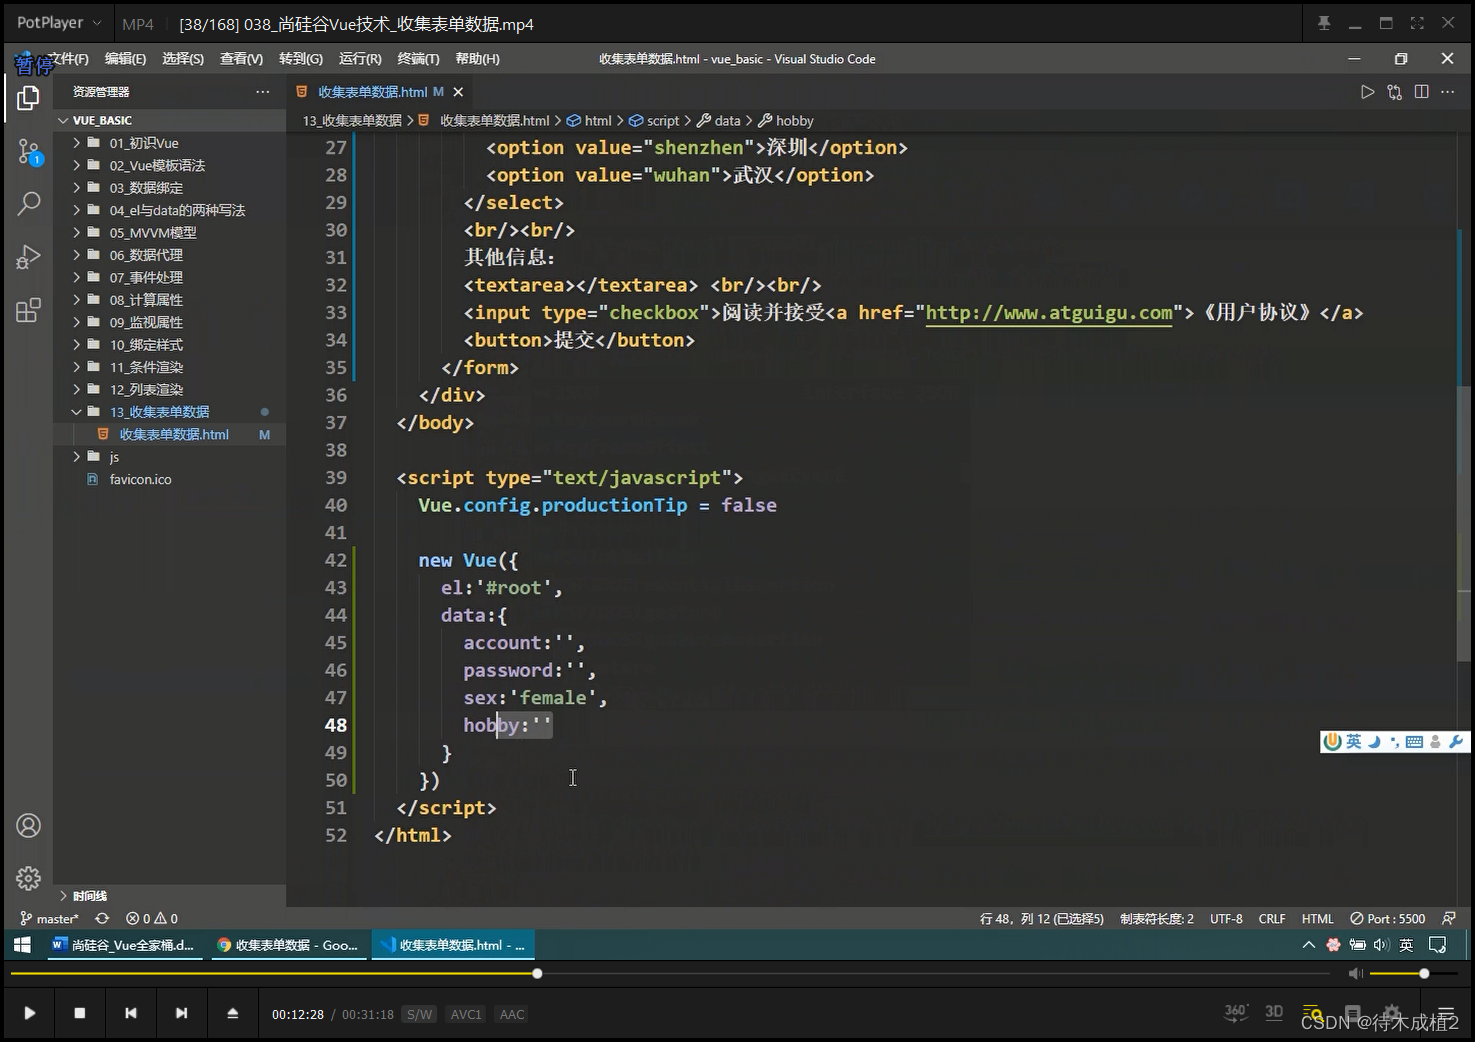Open the errors and warnings count in status bar

click(x=152, y=918)
